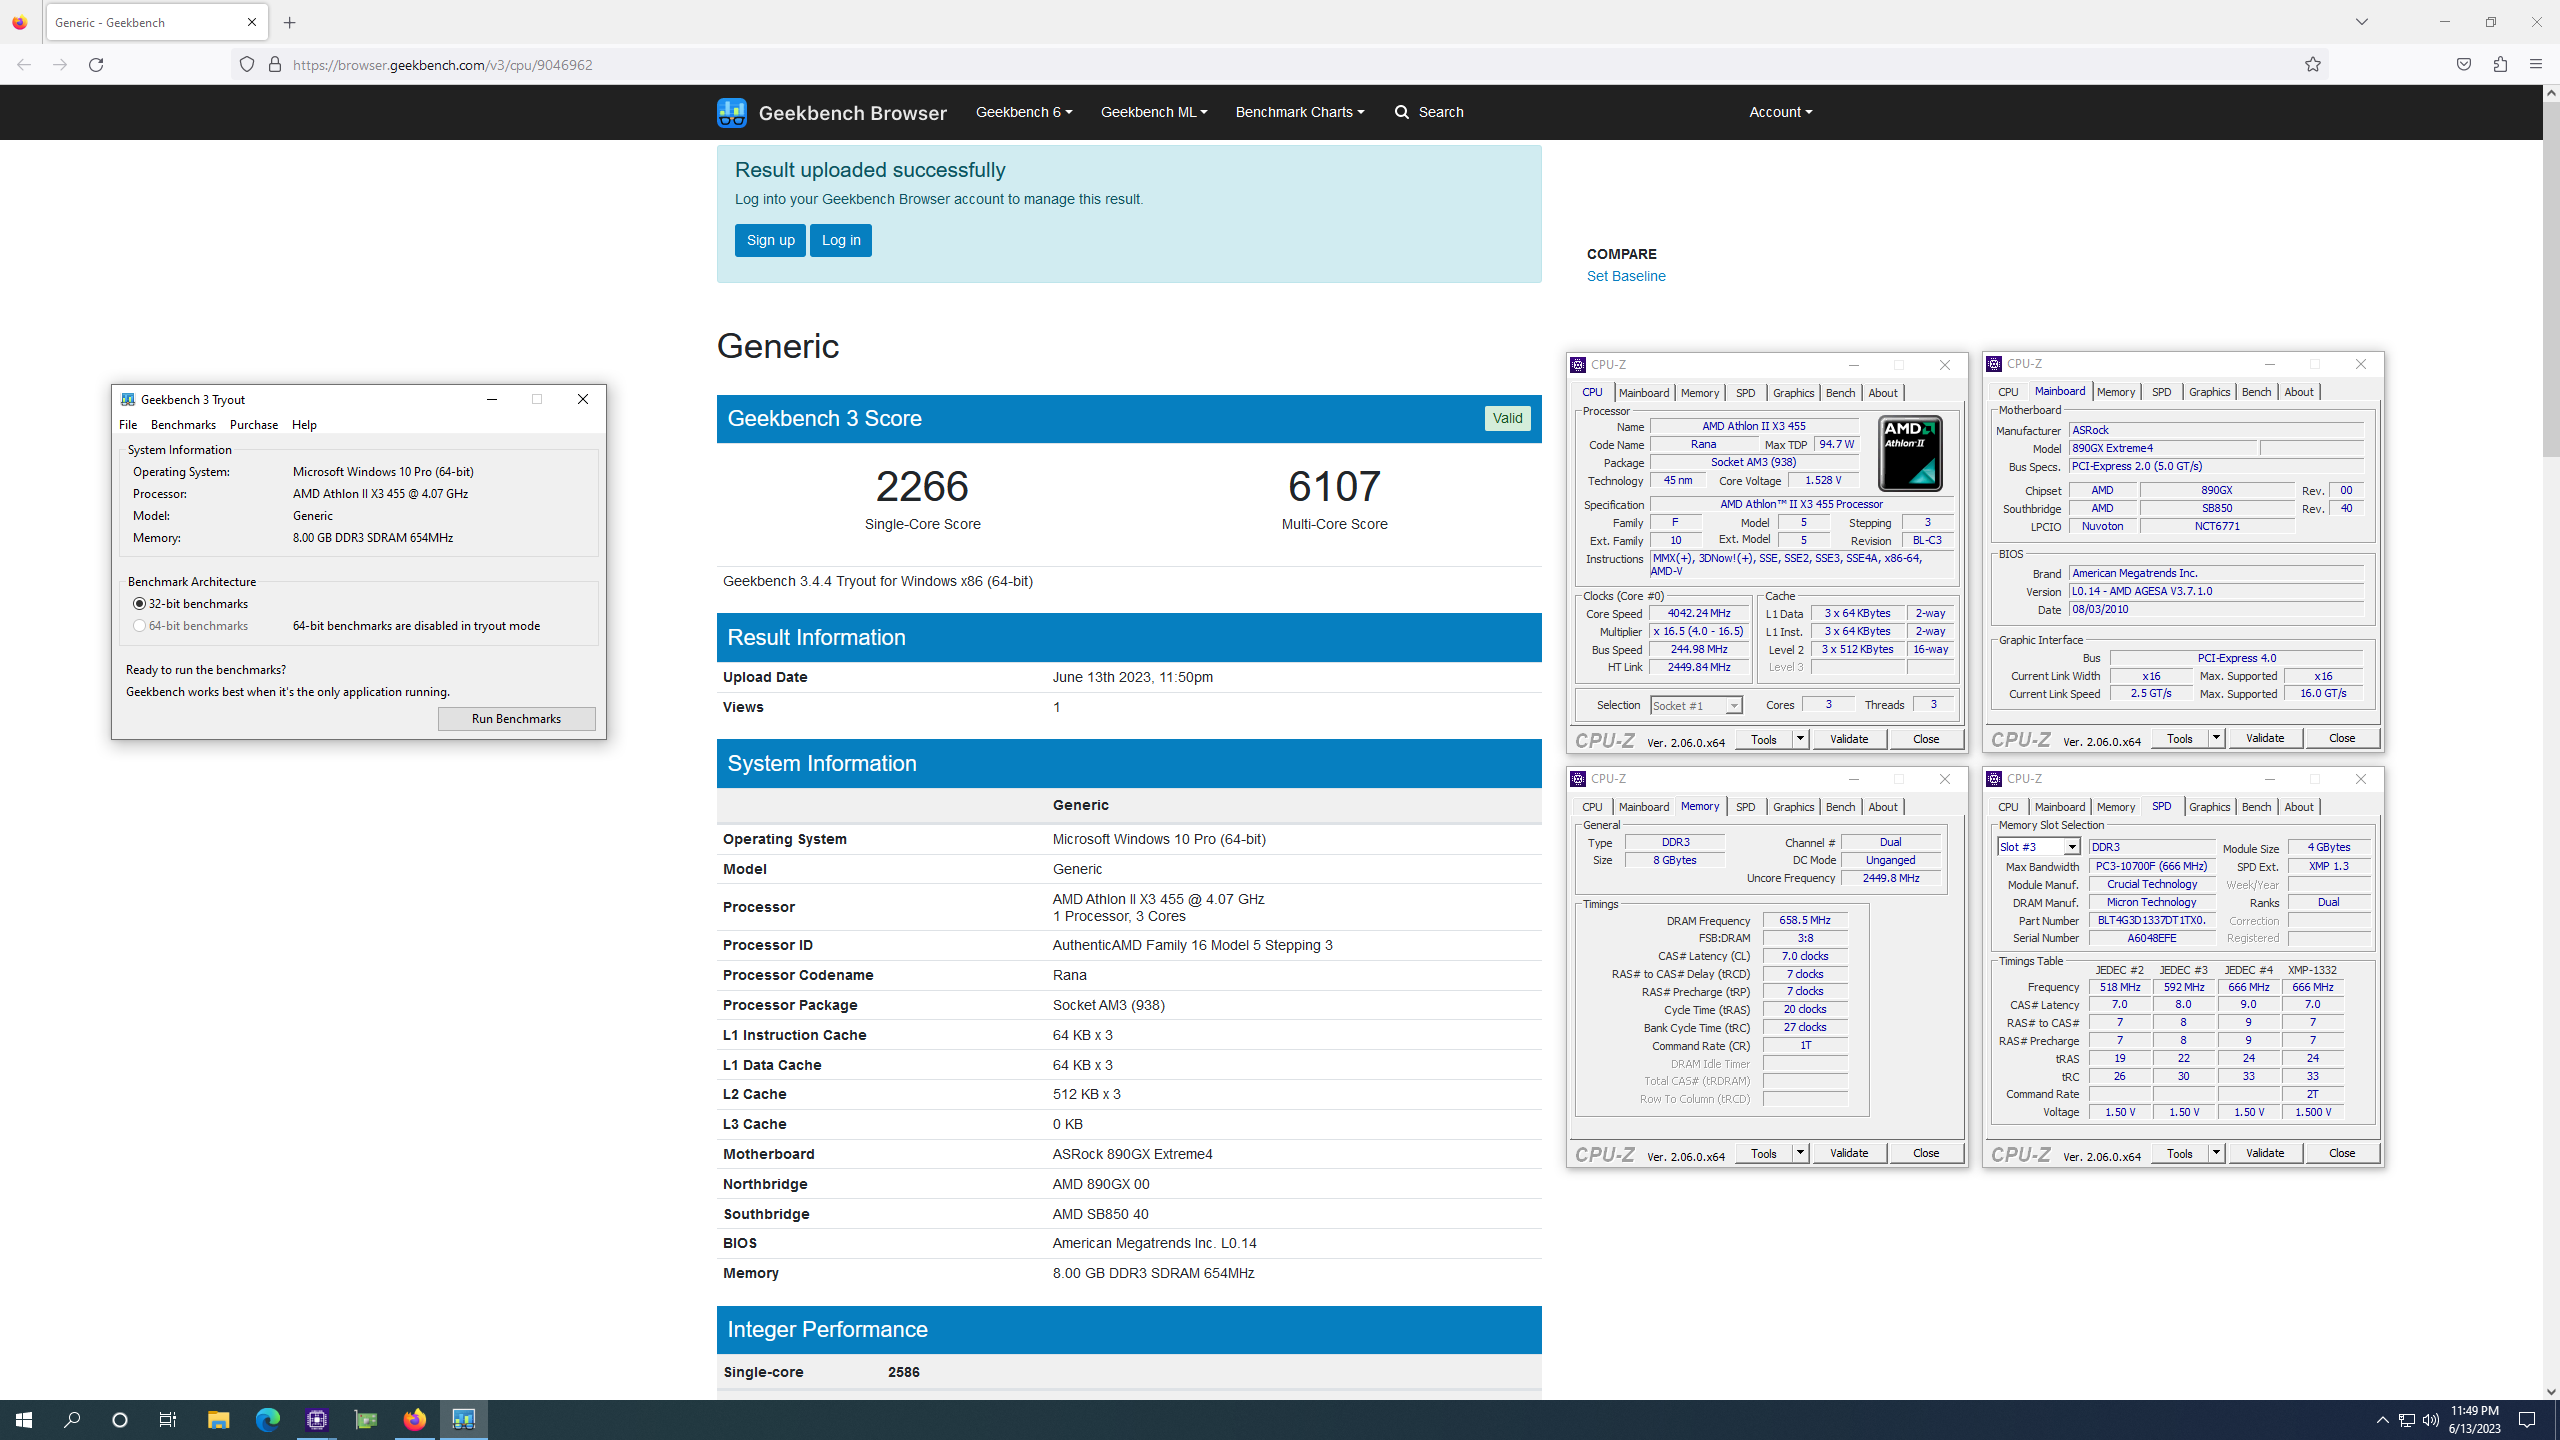Click the green card taskbar app icon
The height and width of the screenshot is (1440, 2560).
(x=366, y=1420)
